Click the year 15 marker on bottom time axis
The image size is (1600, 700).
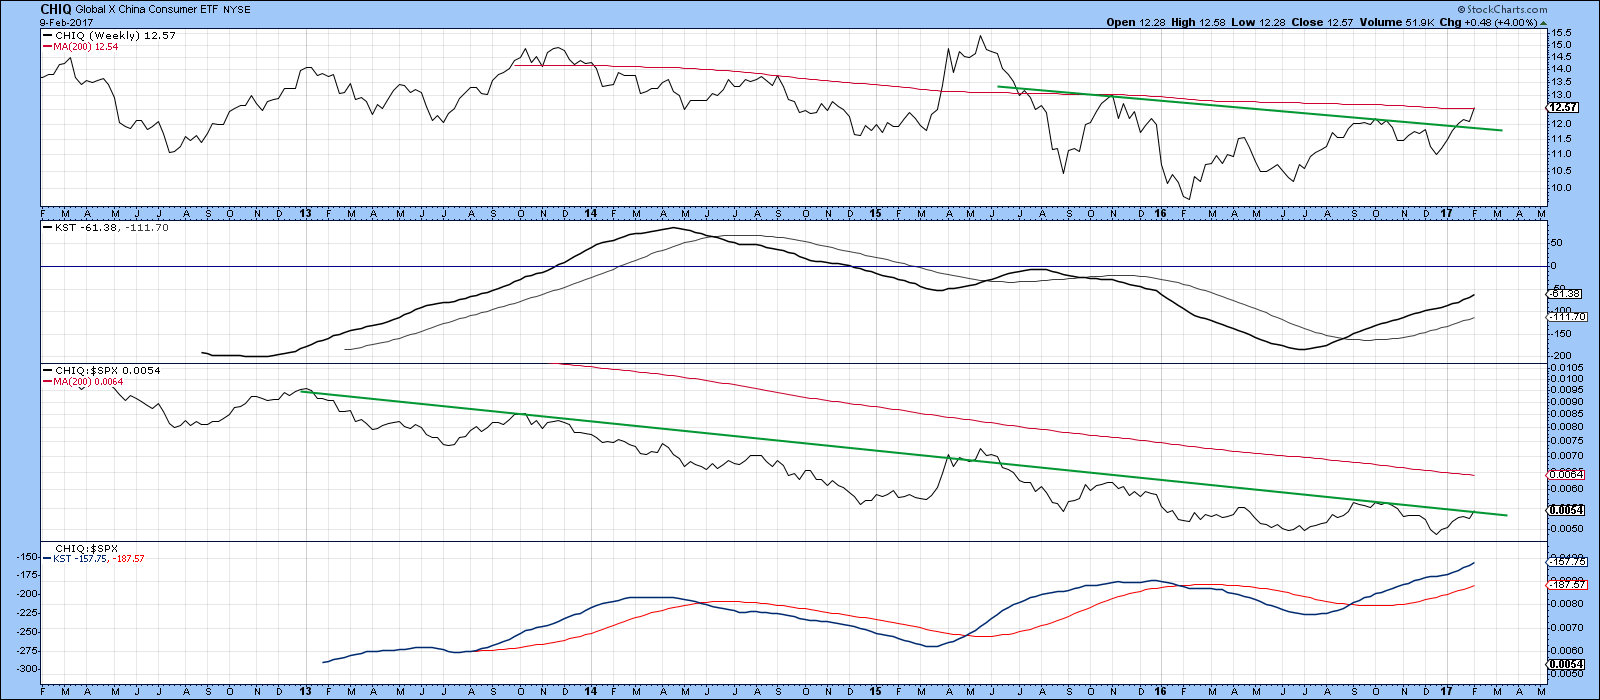coord(875,691)
